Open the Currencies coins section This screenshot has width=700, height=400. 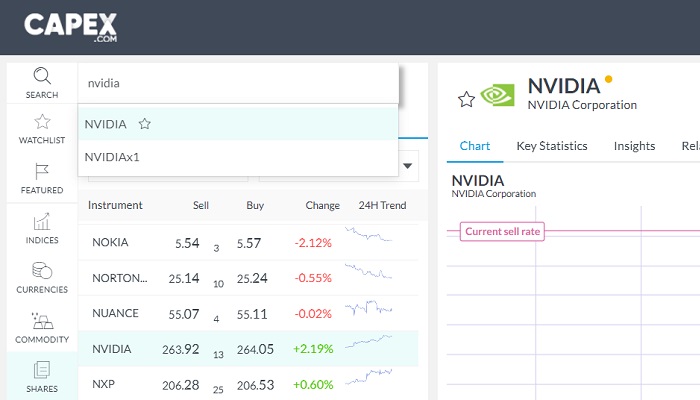click(42, 278)
